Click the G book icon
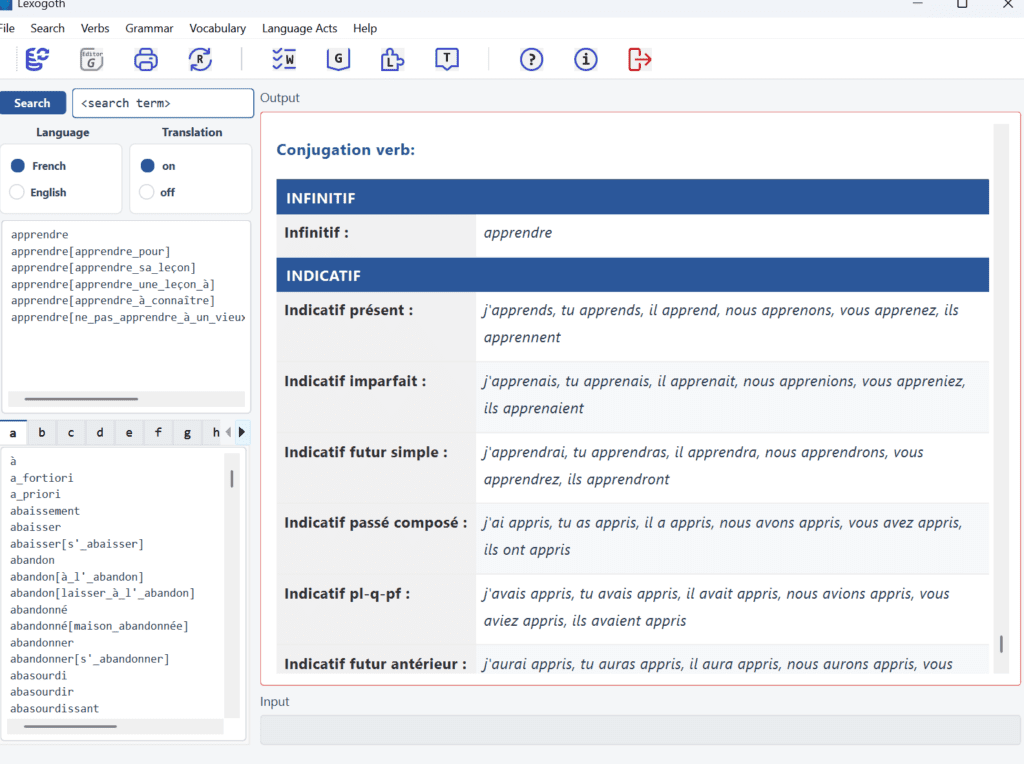1024x764 pixels. coord(338,59)
